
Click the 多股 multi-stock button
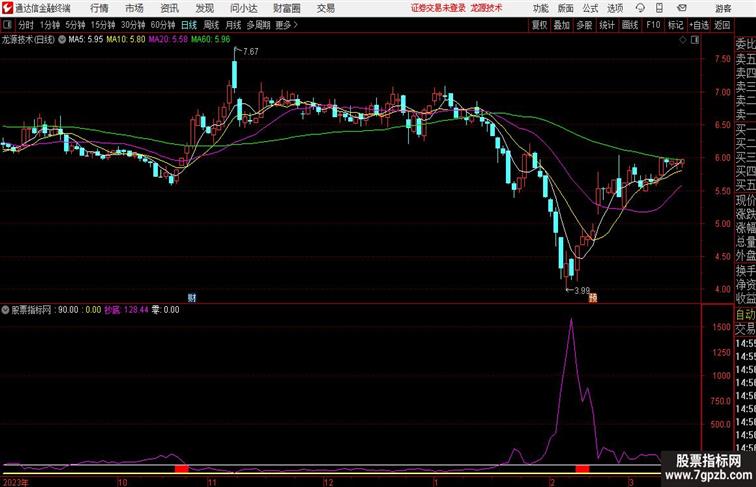tap(584, 25)
